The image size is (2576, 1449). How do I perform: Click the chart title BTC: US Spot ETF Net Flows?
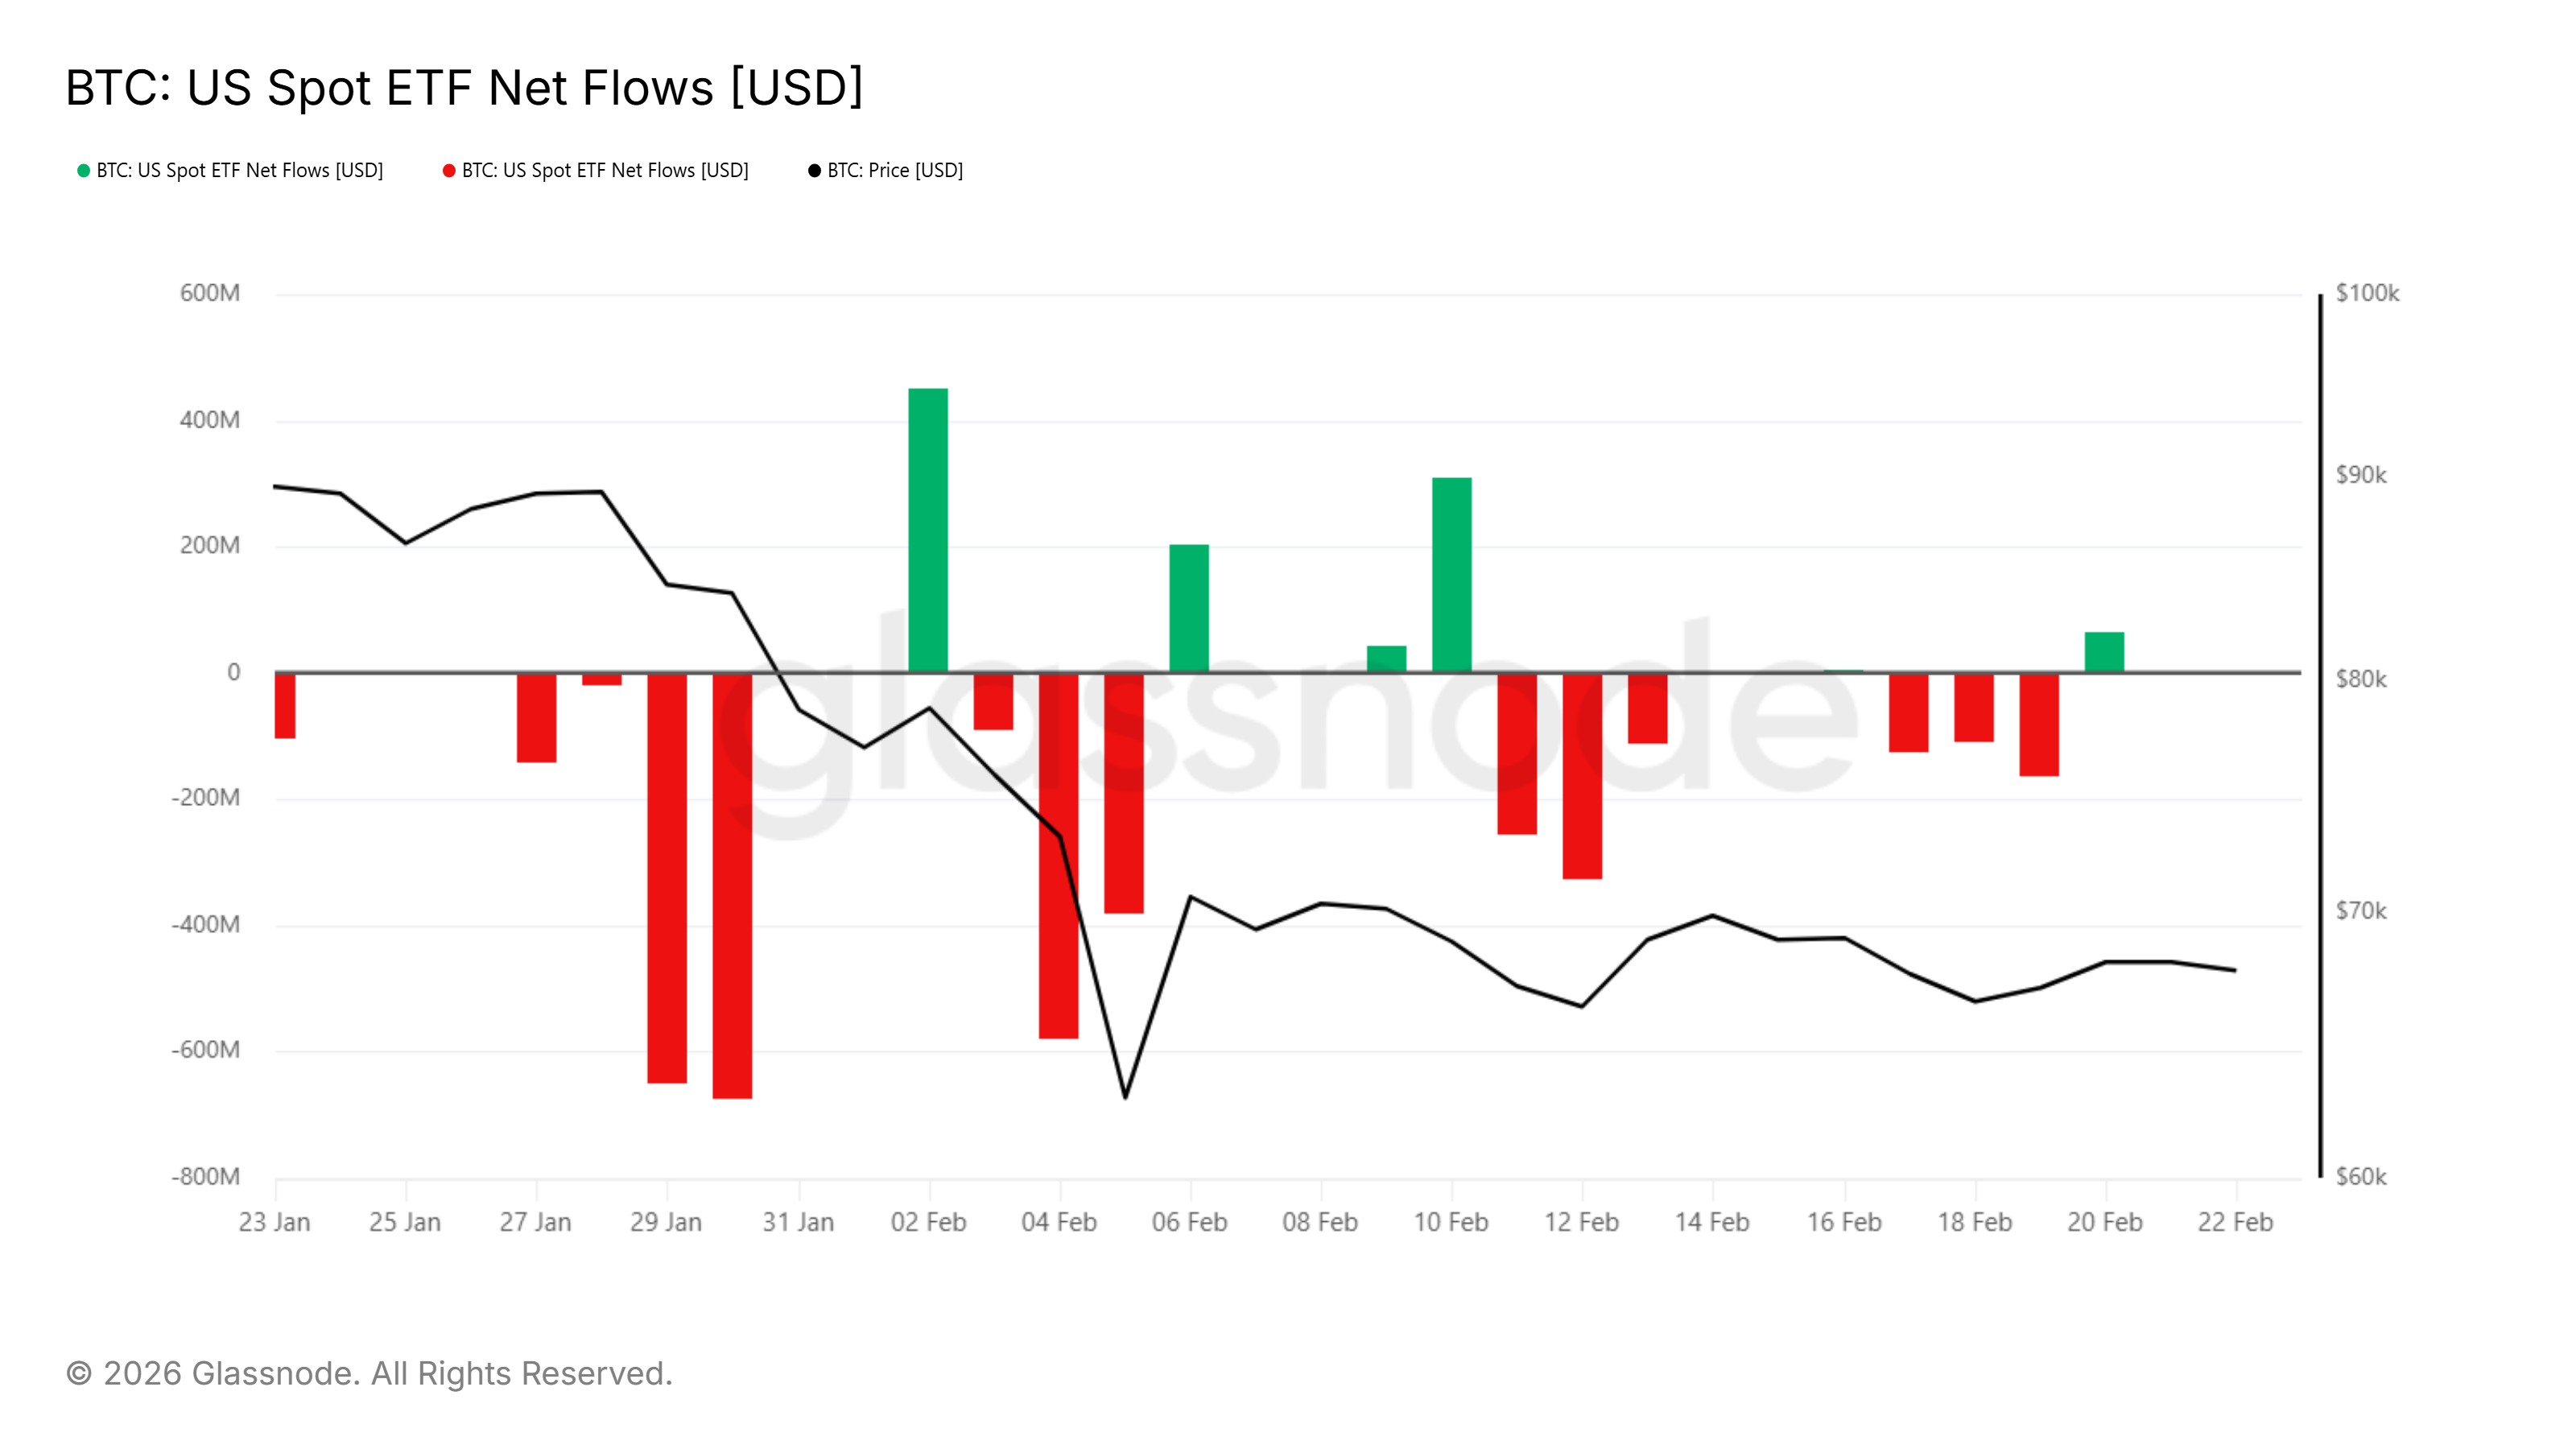(464, 88)
